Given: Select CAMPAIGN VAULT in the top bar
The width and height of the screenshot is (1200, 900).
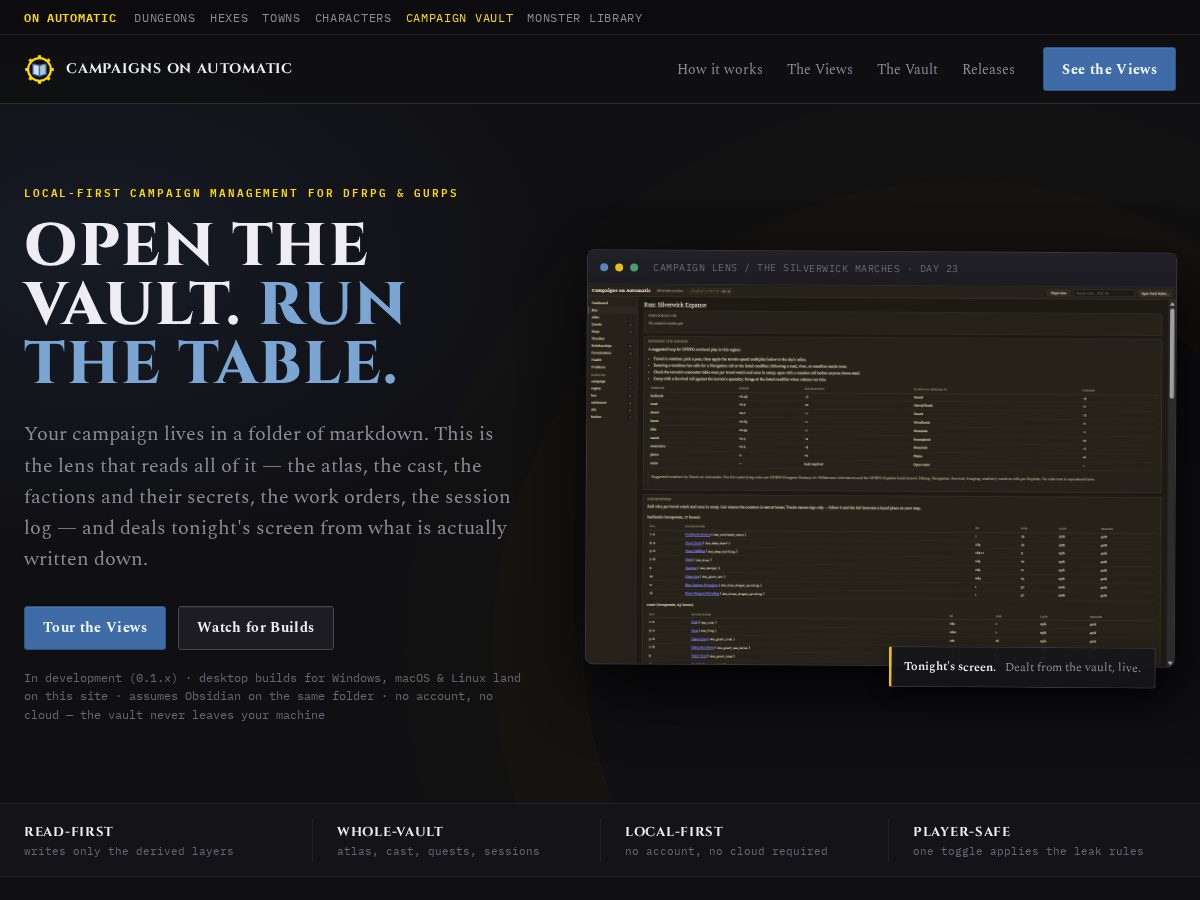Looking at the screenshot, I should click(x=460, y=18).
